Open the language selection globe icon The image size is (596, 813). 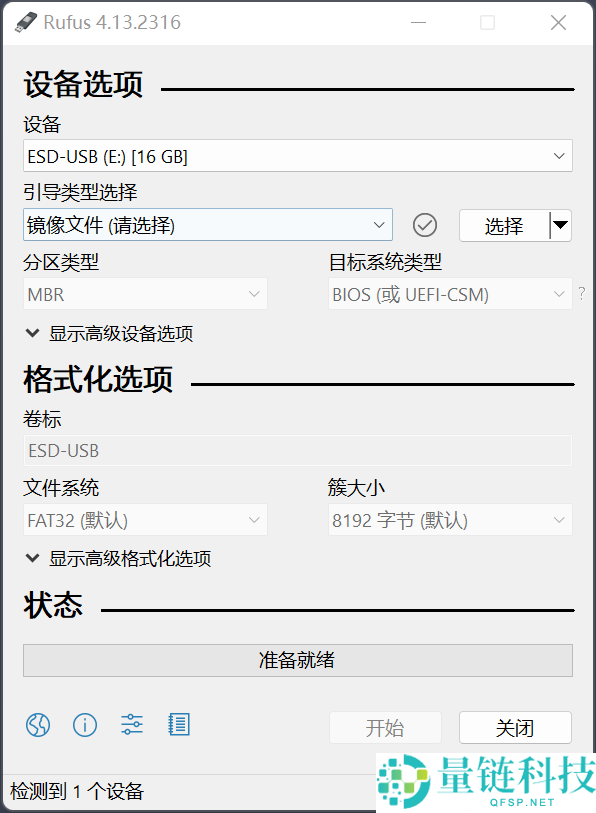[37, 725]
